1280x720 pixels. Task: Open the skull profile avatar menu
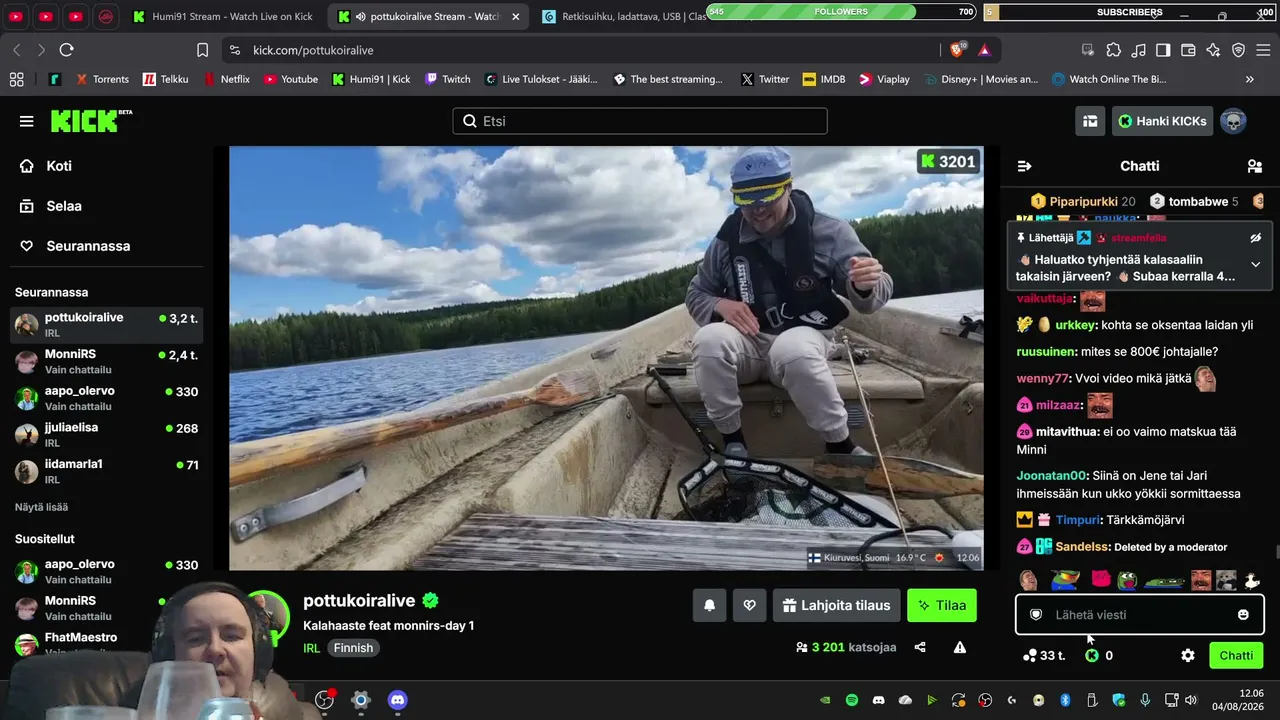coord(1233,121)
